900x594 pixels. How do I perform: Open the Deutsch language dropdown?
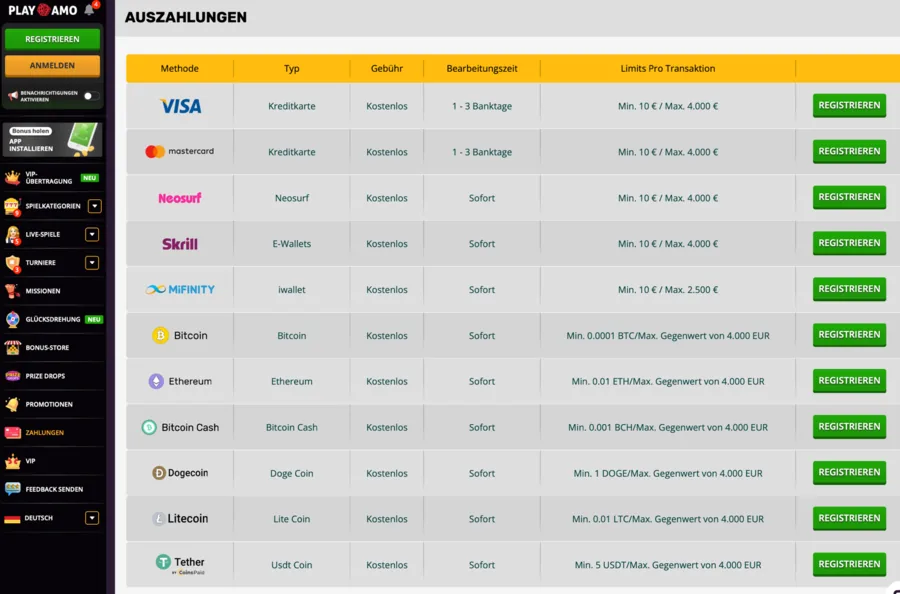pos(92,518)
